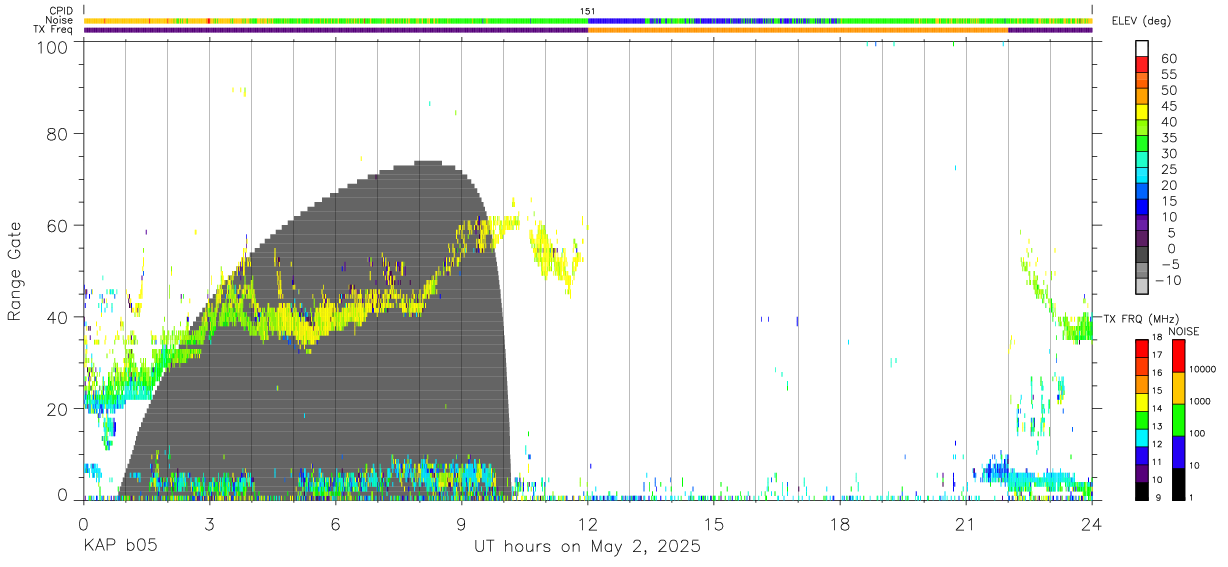Viewport: 1228px width, 567px height.
Task: Pick the white top segment of ELEV bar
Action: click(1142, 48)
